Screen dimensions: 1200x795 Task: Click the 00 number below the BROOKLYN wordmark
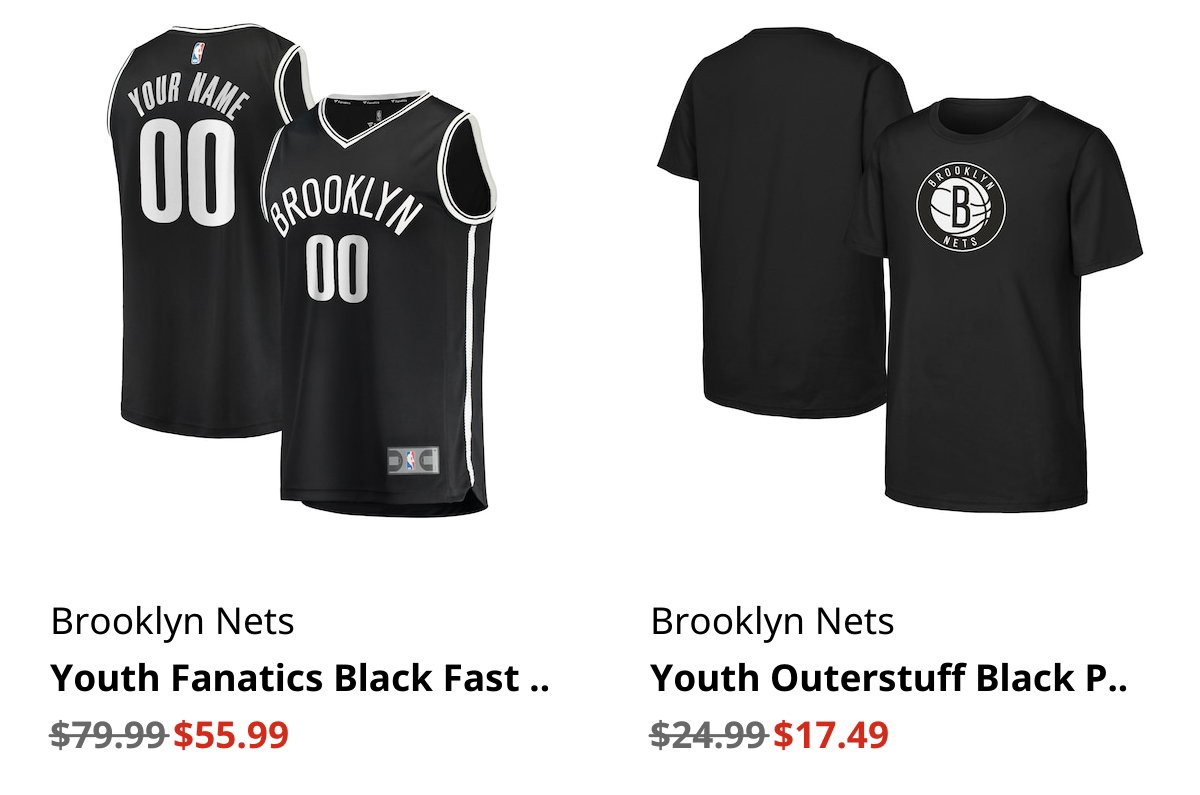337,267
